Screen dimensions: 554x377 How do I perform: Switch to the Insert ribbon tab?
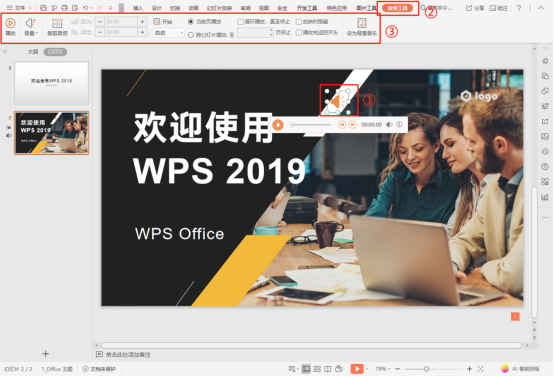tap(138, 8)
